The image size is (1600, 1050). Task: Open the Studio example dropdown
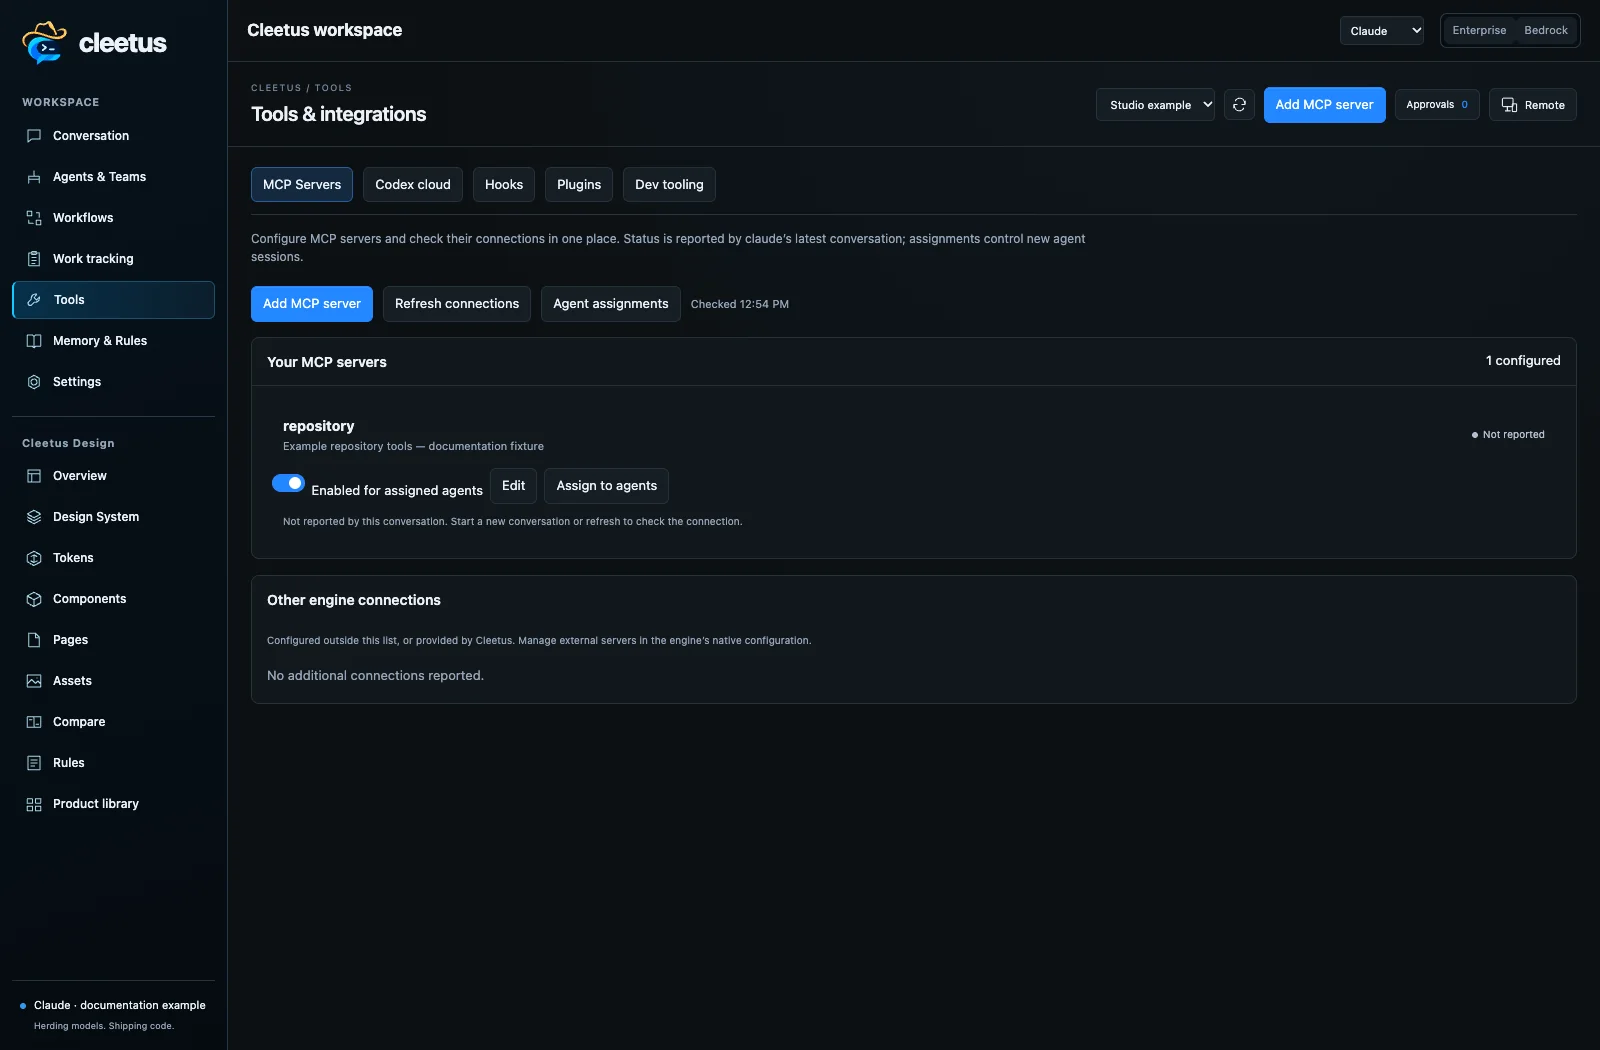[1155, 105]
